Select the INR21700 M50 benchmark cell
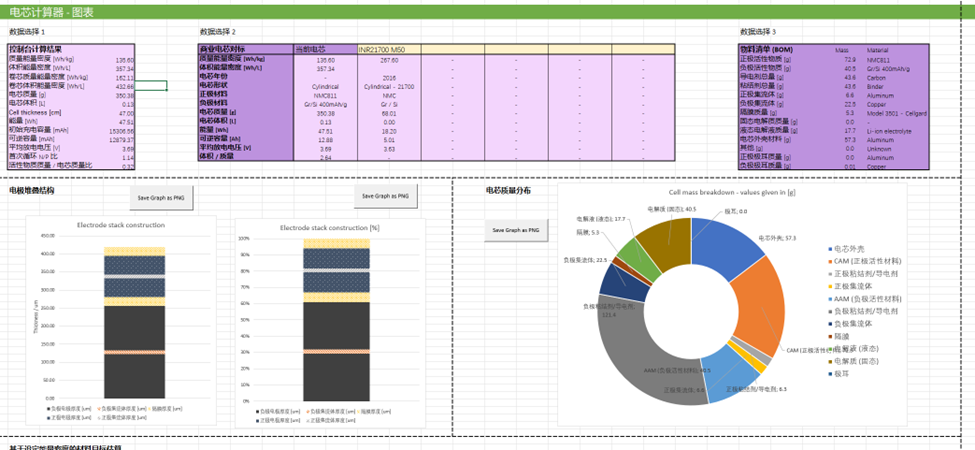 389,49
